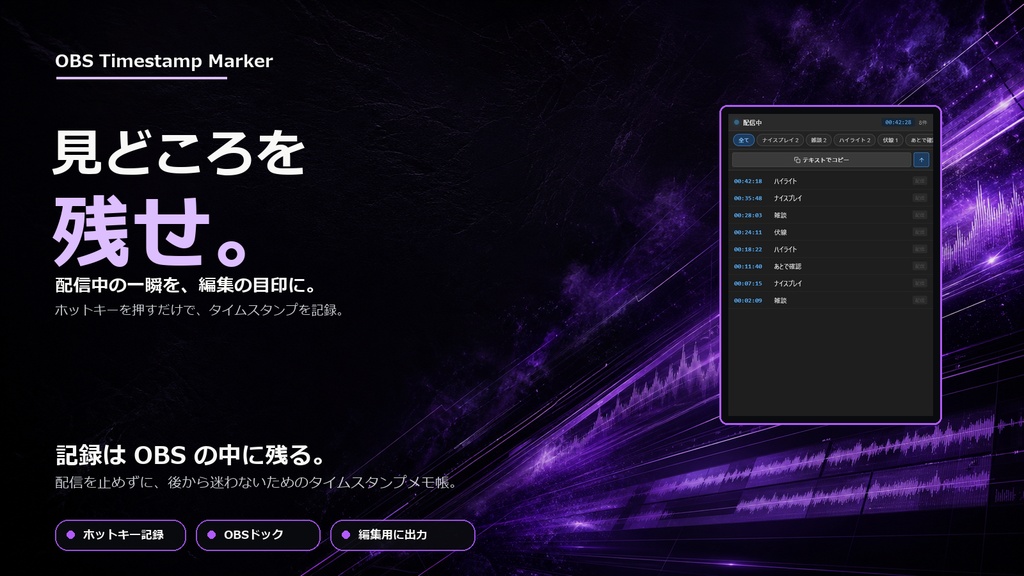Click the large purple 残せ。 headline

pyautogui.click(x=152, y=231)
